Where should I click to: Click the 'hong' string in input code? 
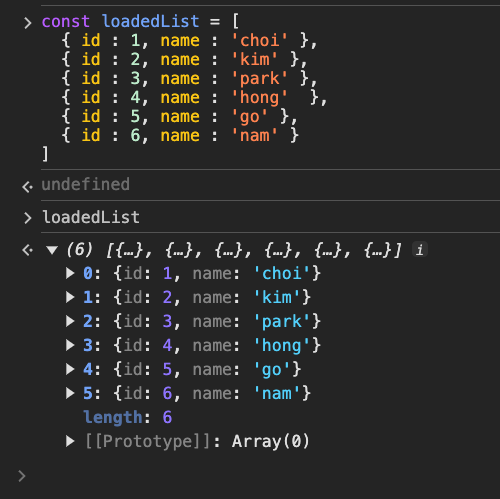(260, 98)
